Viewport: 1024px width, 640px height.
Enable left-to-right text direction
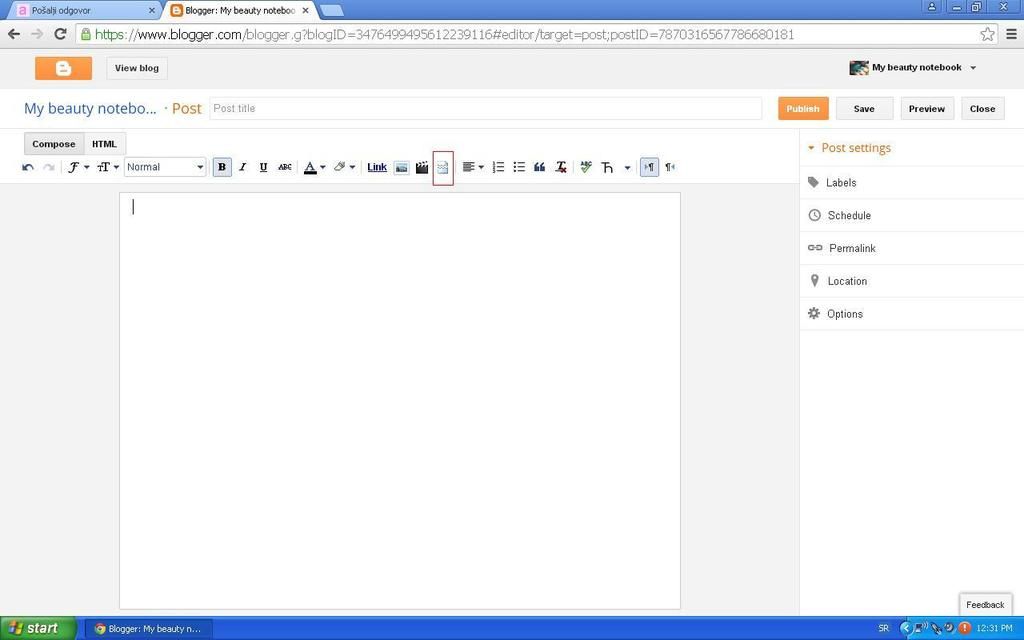pos(649,167)
